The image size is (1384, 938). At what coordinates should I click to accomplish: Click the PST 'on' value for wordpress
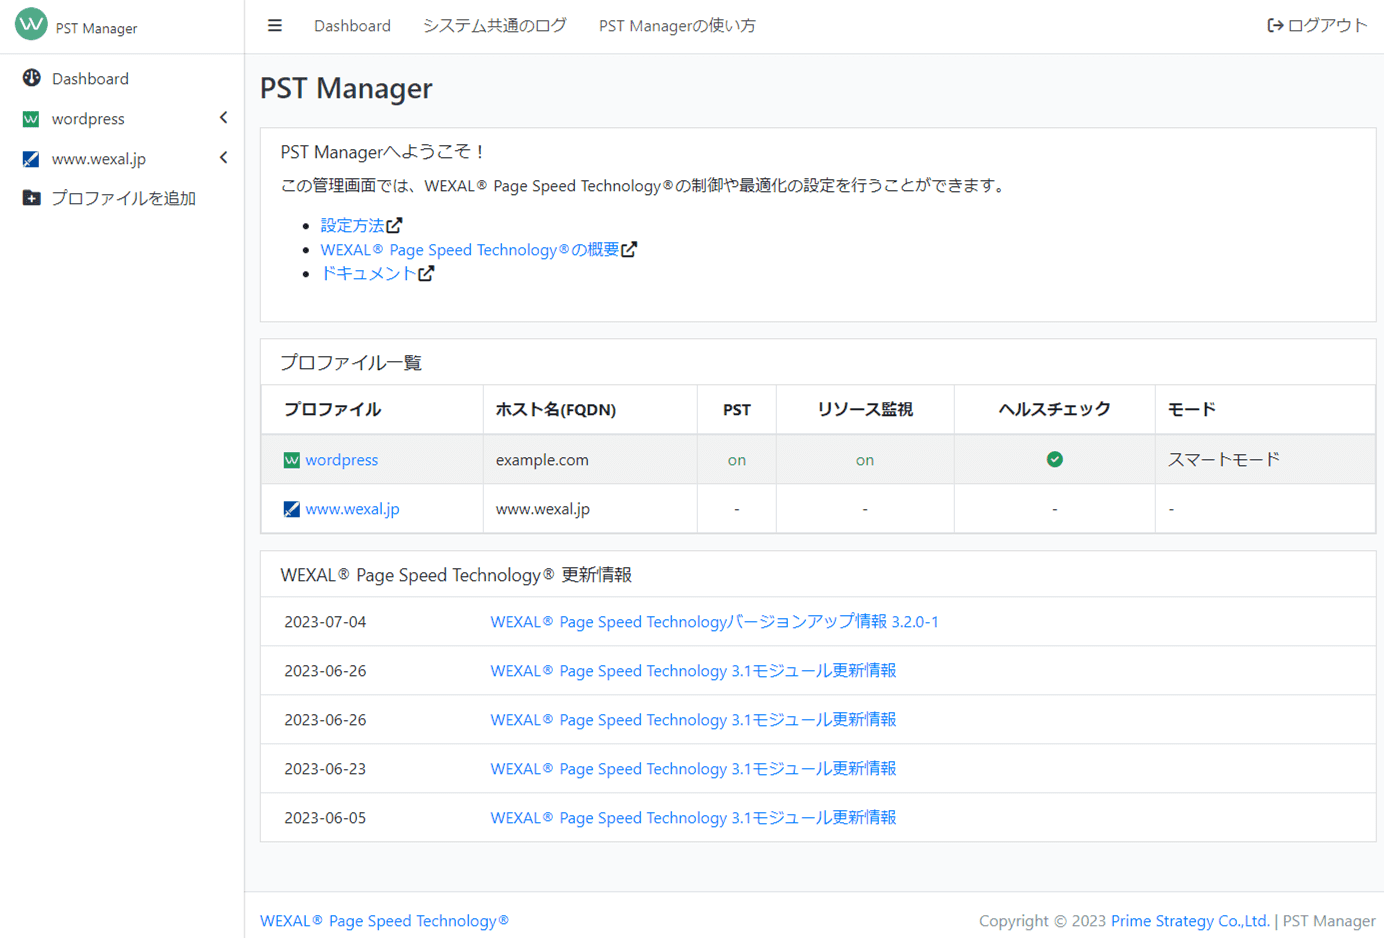tap(737, 460)
